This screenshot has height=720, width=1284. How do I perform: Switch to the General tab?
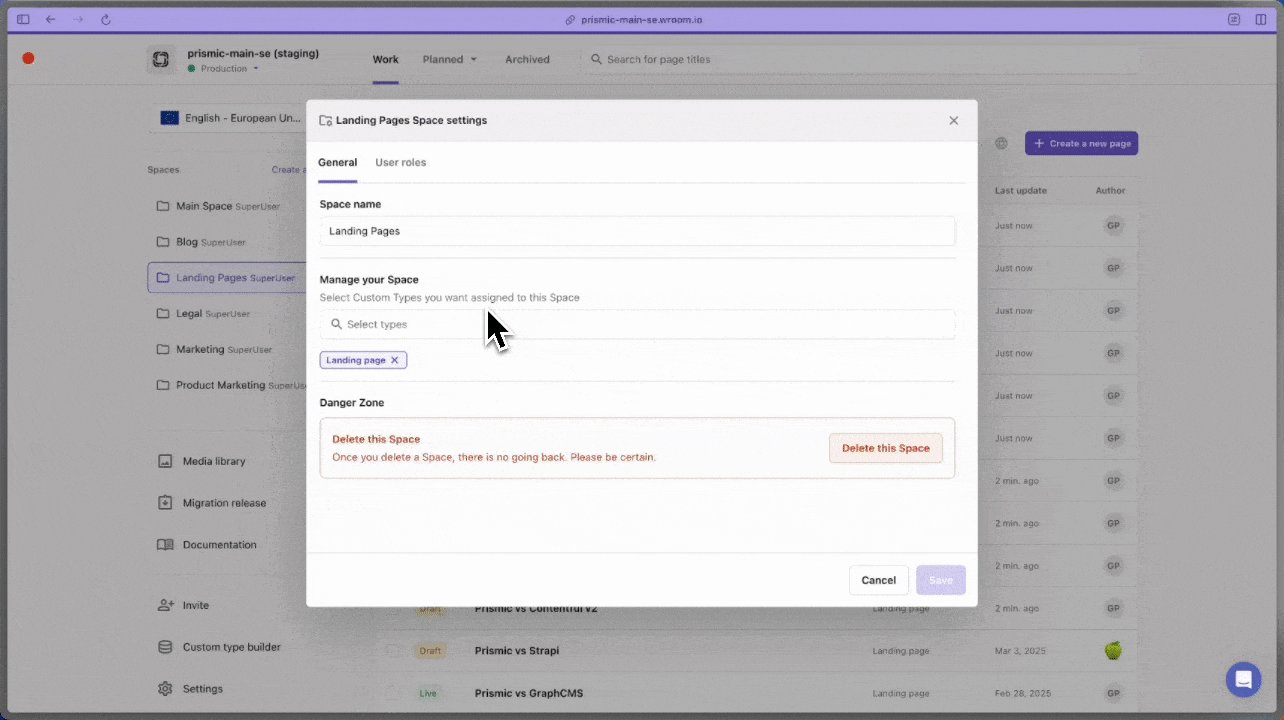point(337,162)
